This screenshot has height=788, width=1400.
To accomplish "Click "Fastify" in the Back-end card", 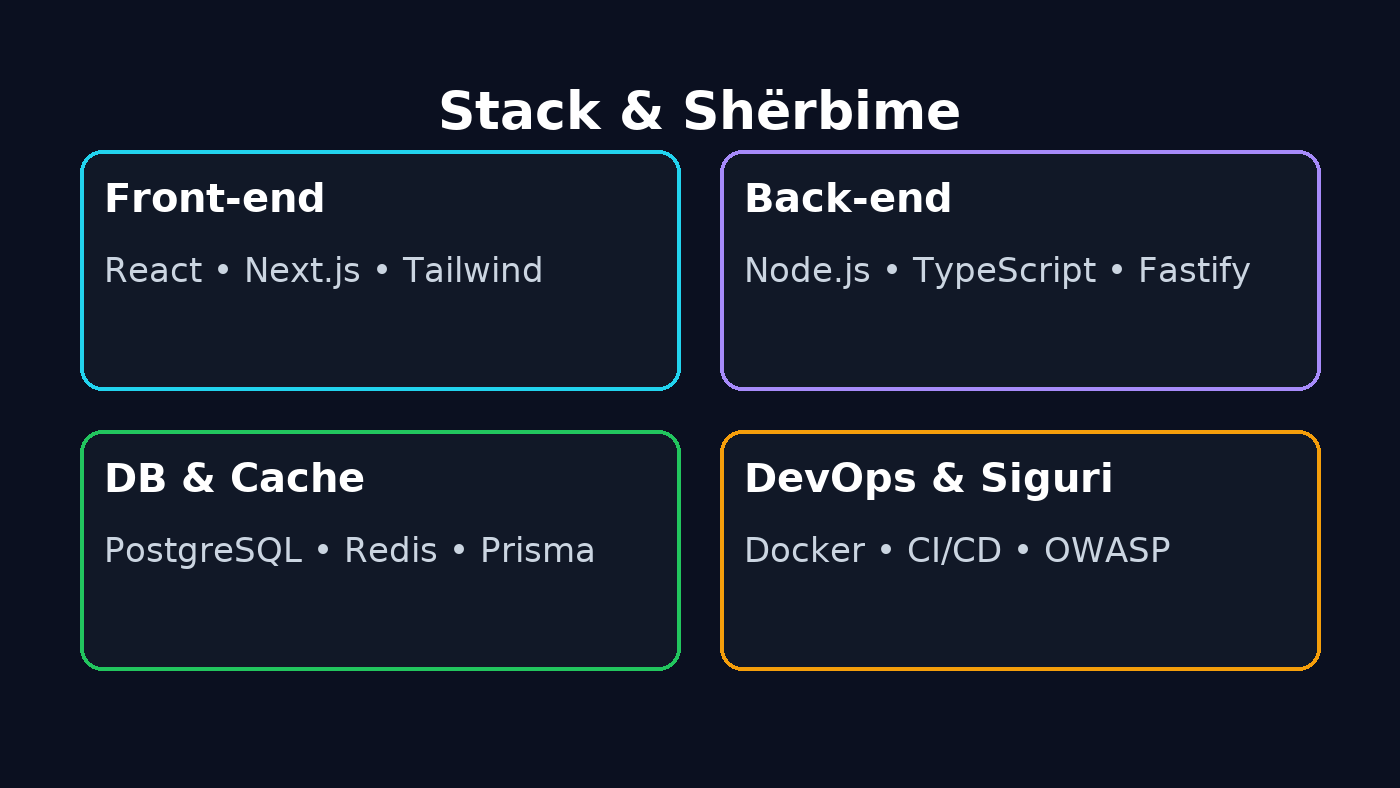I will tap(1193, 270).
